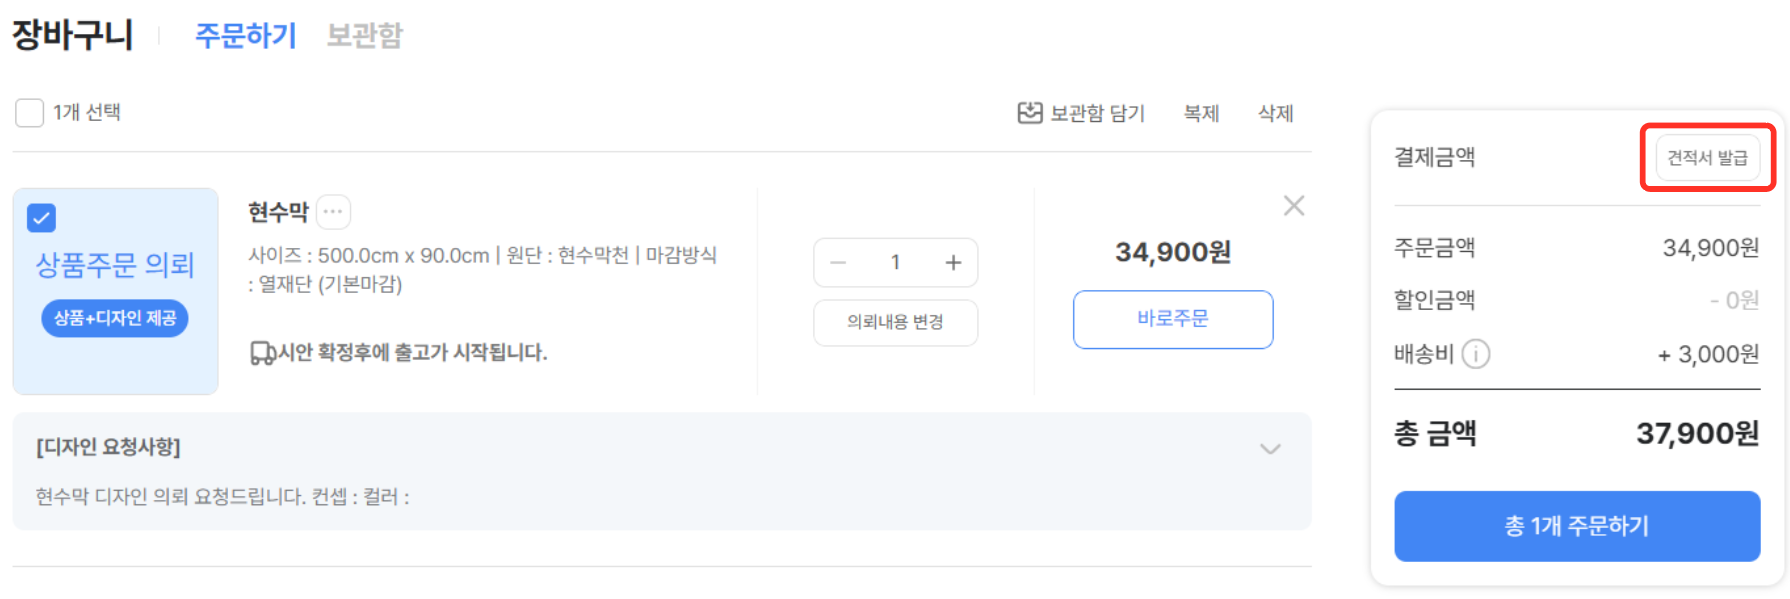The image size is (1790, 599).
Task: Decrease quantity with the minus icon
Action: [839, 263]
